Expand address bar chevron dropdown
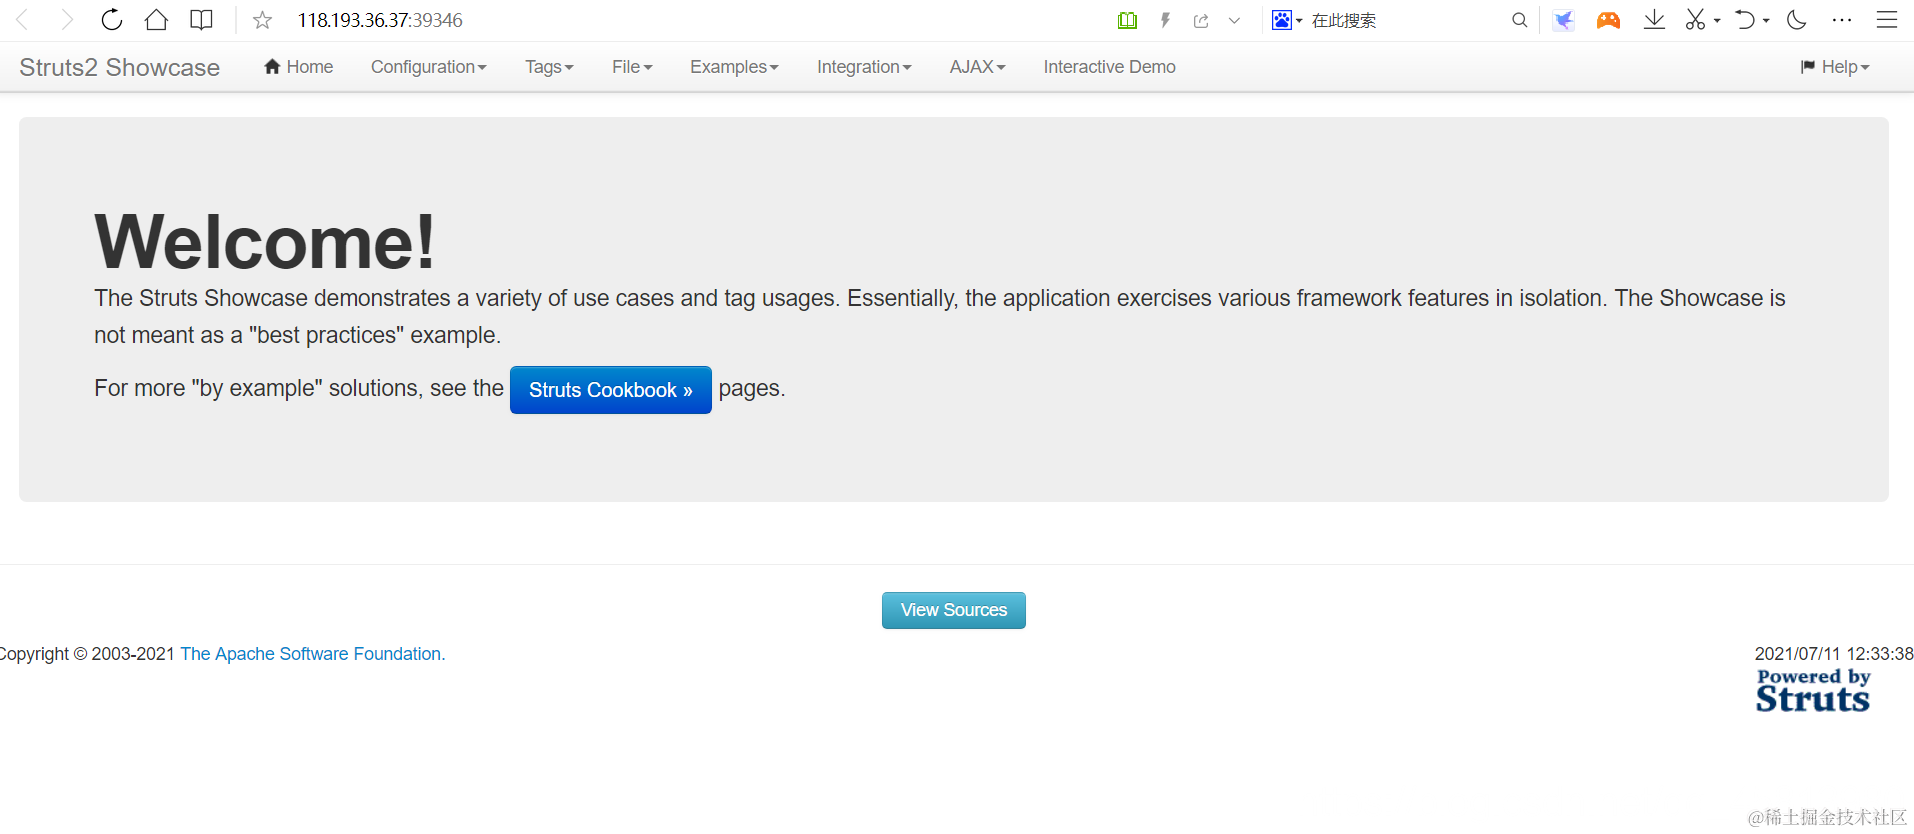Viewport: 1914px width, 834px height. 1234,20
